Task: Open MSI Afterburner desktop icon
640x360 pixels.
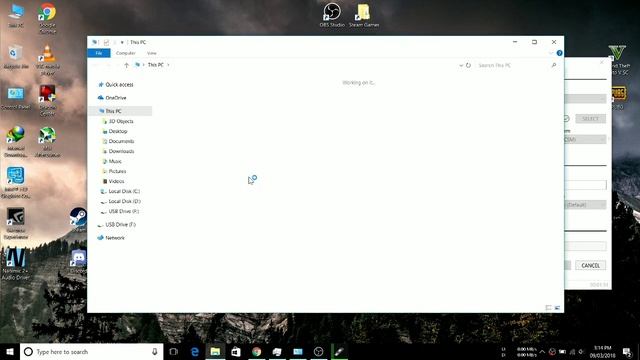Action: [x=47, y=141]
